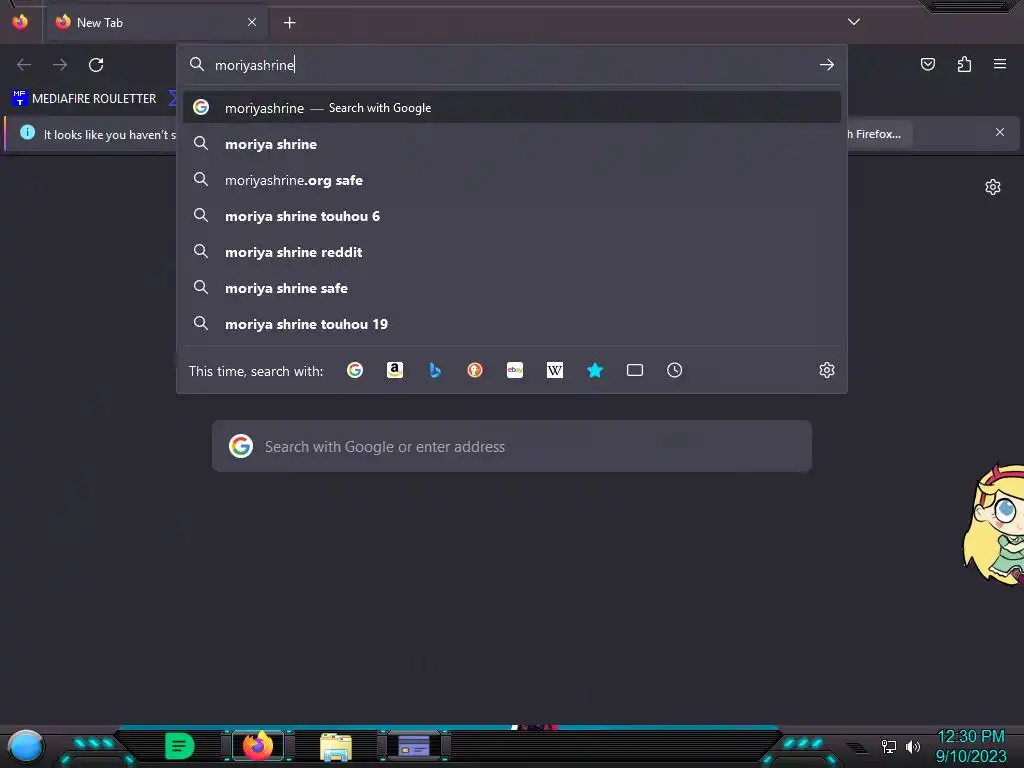Choose the 'moriya shrine' suggestion
1024x768 pixels.
tap(512, 144)
